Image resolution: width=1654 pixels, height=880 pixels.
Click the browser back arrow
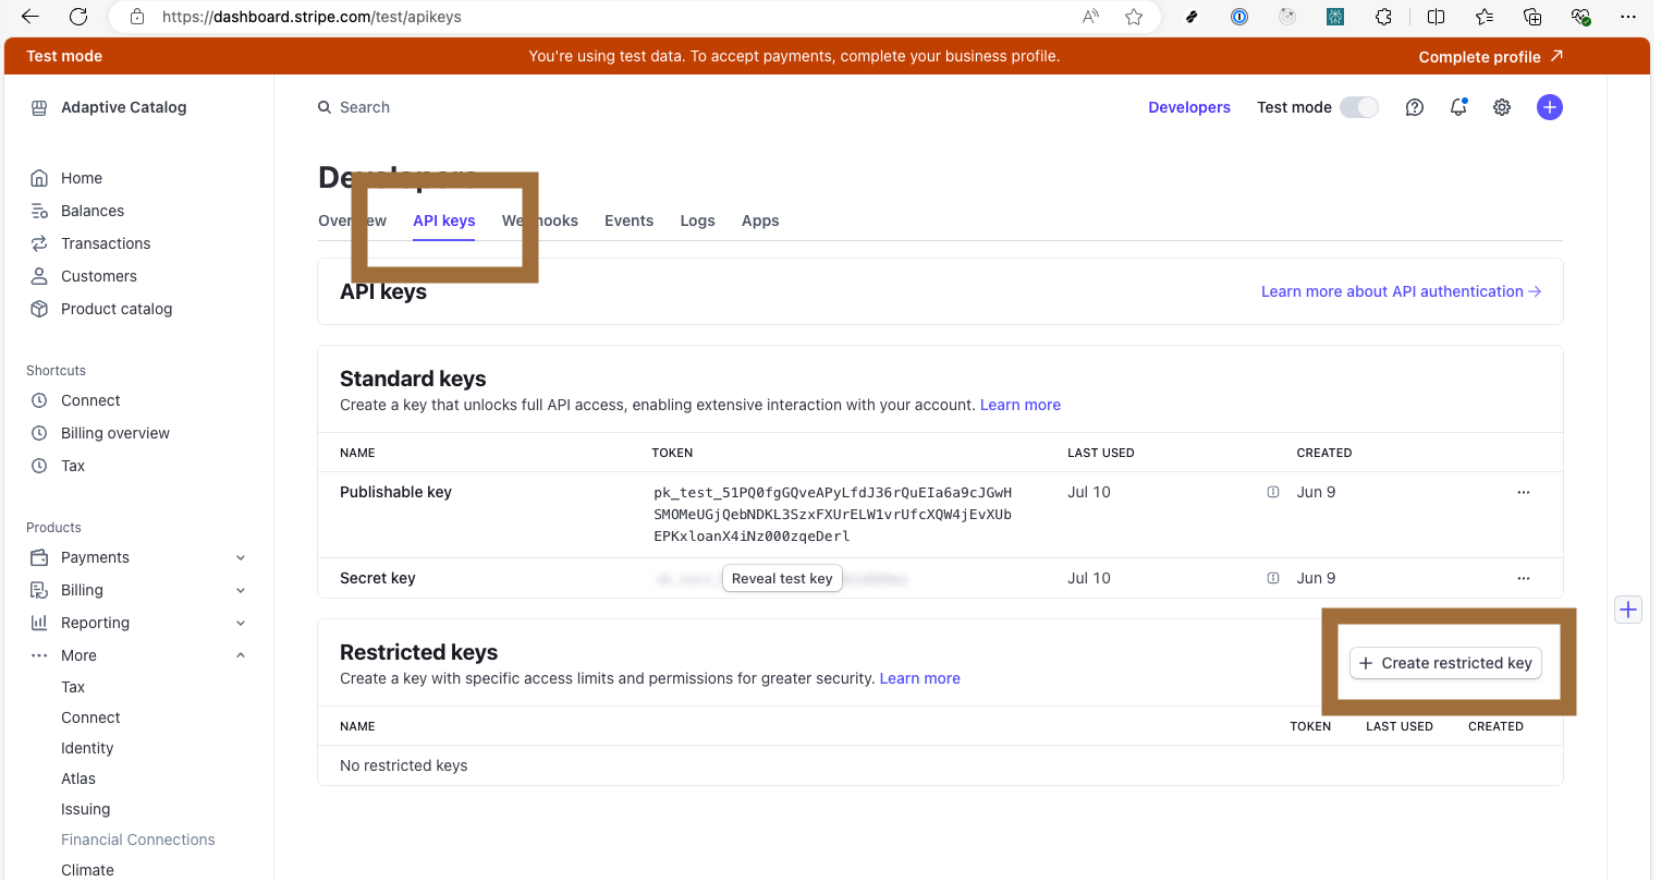30,16
